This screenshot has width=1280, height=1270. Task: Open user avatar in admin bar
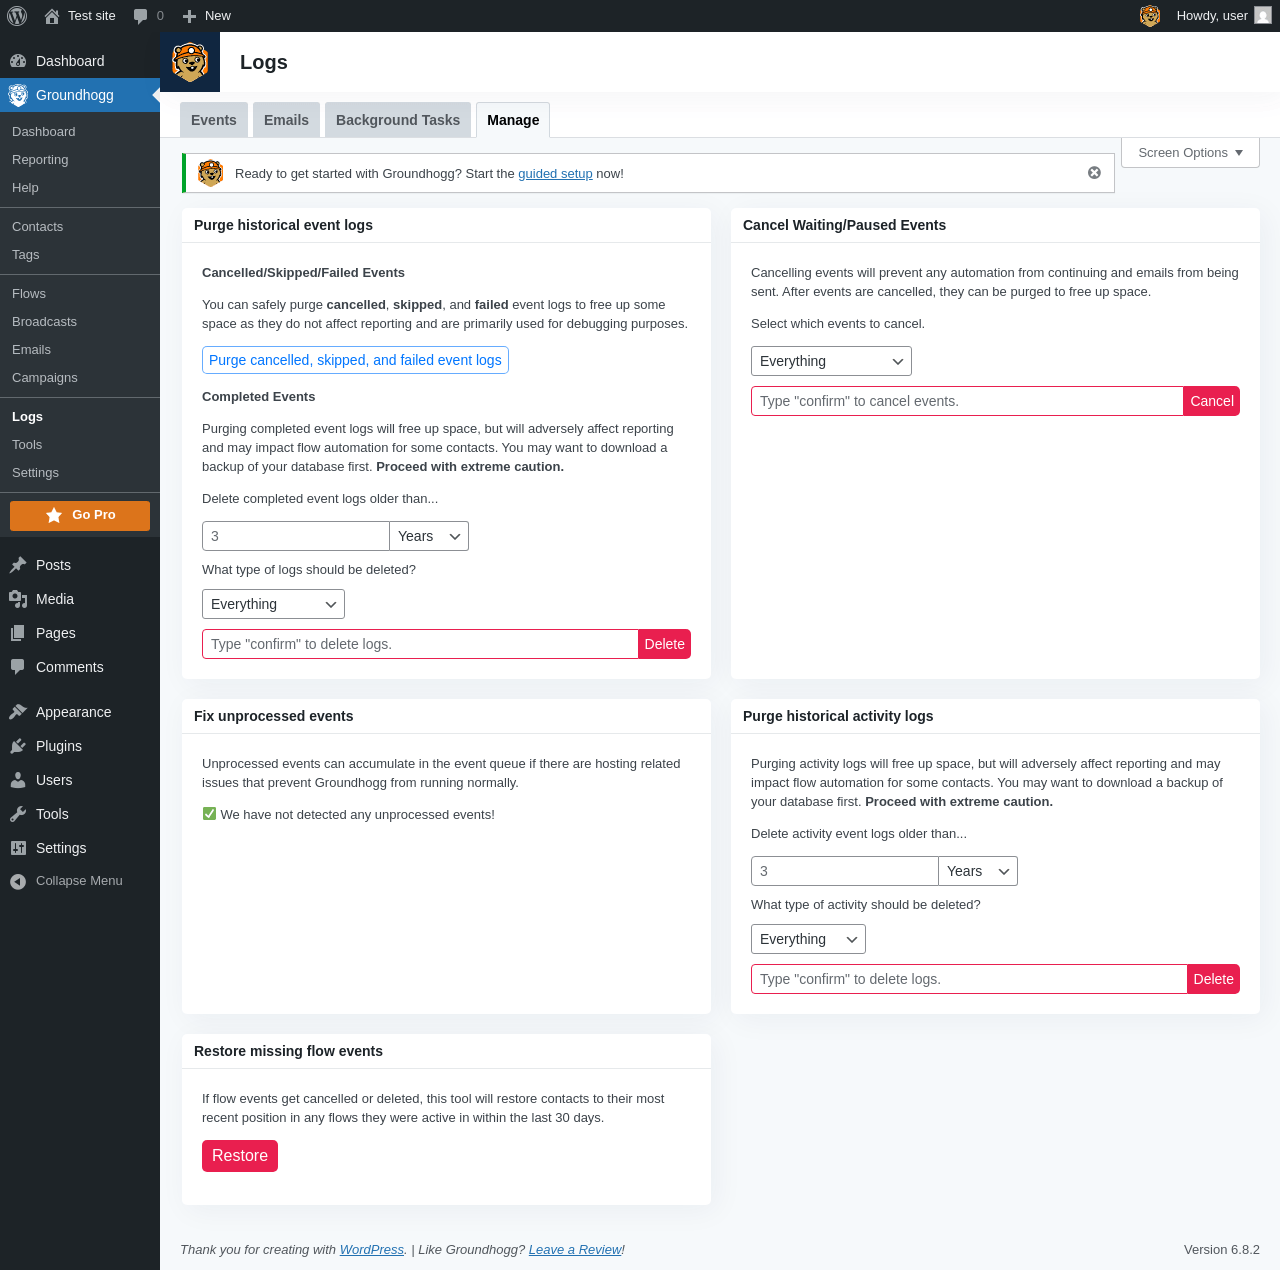(x=1263, y=16)
